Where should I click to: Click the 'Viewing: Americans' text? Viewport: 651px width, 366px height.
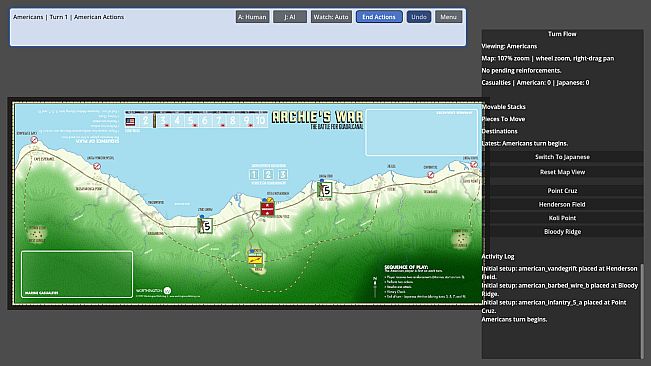pyautogui.click(x=509, y=46)
